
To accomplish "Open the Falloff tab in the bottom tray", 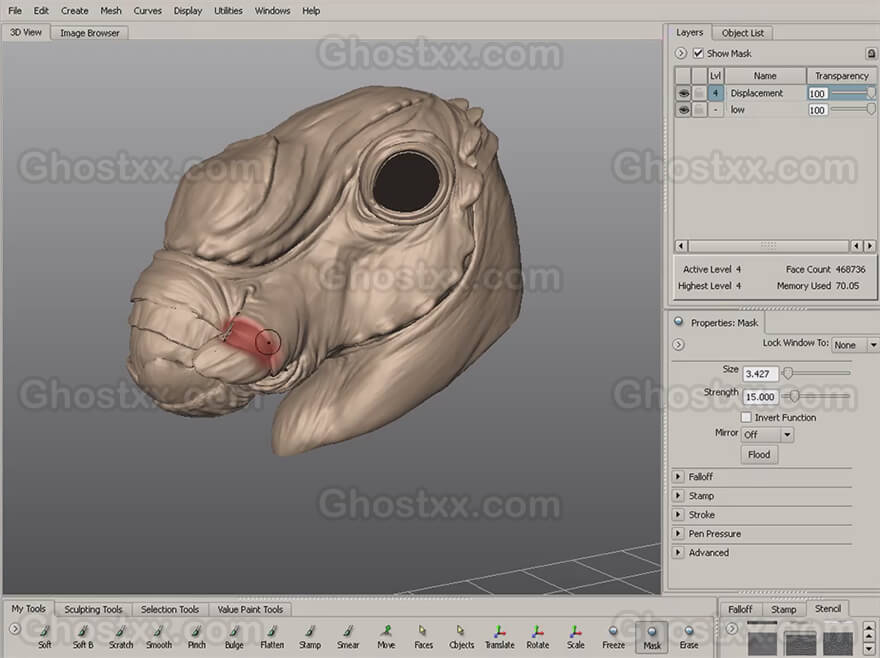I will point(740,609).
